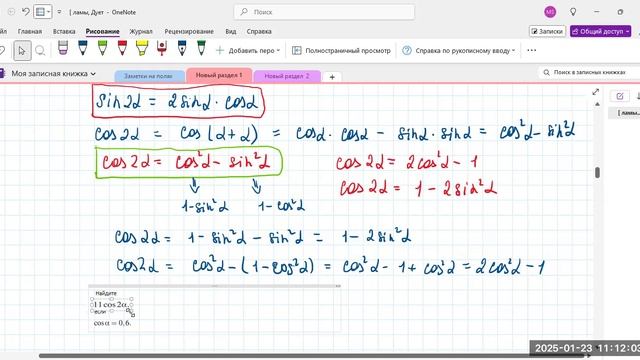The width and height of the screenshot is (640, 360).
Task: Switch to the Новый раздел 1 section tab
Action: pyautogui.click(x=219, y=76)
